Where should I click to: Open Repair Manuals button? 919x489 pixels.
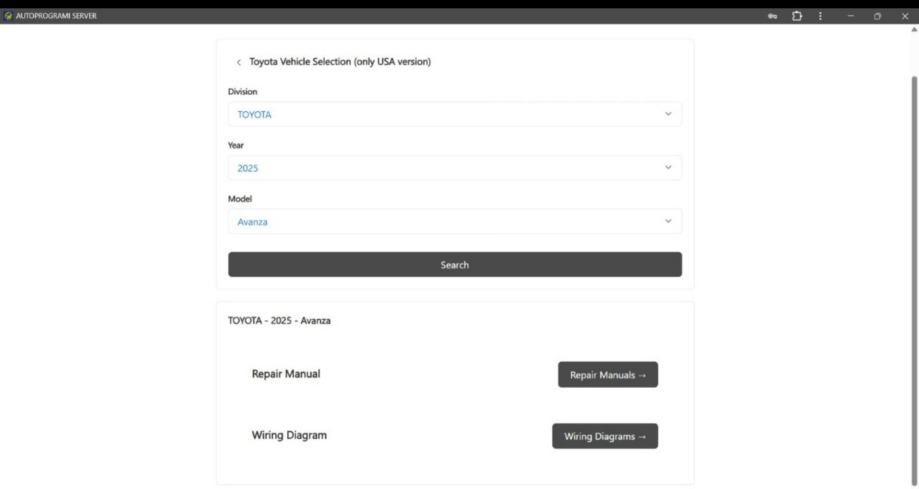(608, 375)
